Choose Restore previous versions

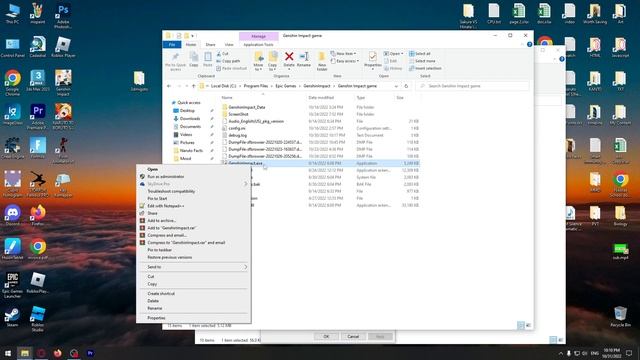coord(169,258)
